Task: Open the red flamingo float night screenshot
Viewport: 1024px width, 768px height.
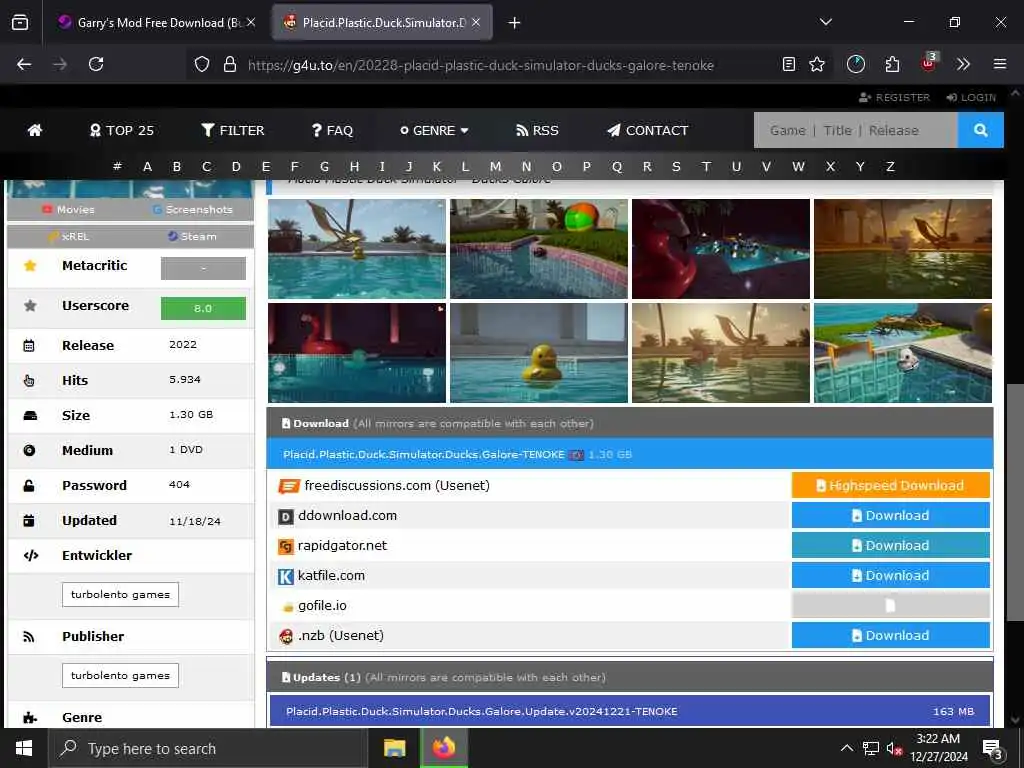Action: click(357, 353)
